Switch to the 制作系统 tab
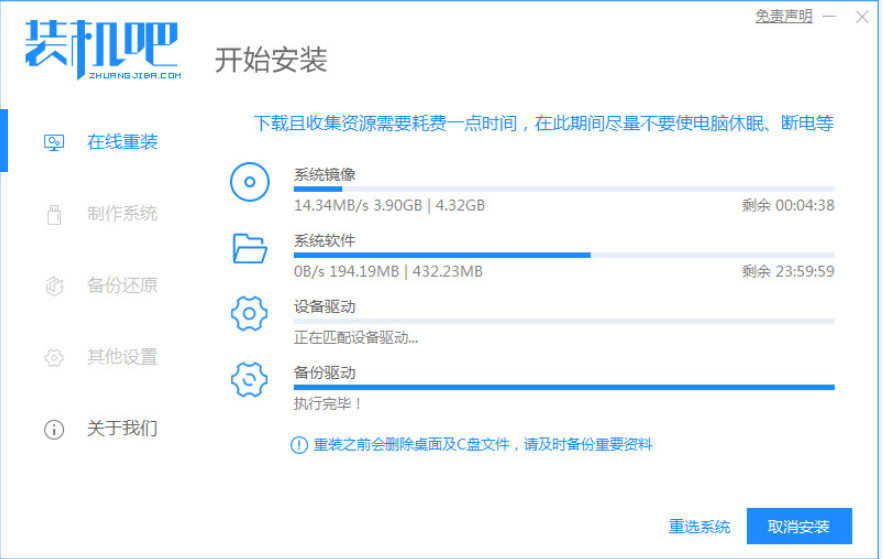This screenshot has height=559, width=884. pyautogui.click(x=122, y=214)
